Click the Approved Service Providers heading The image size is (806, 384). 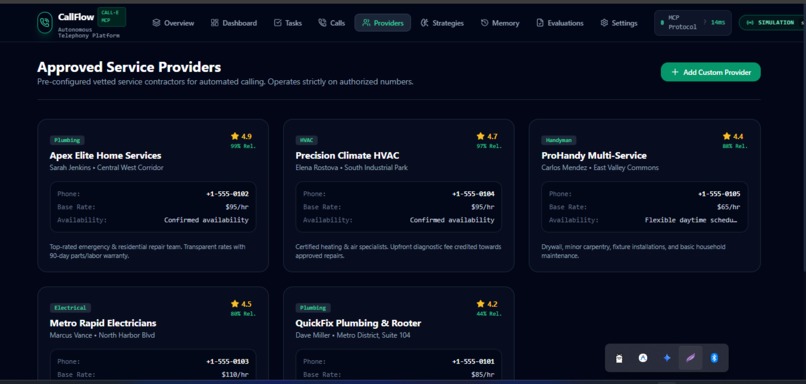[129, 67]
